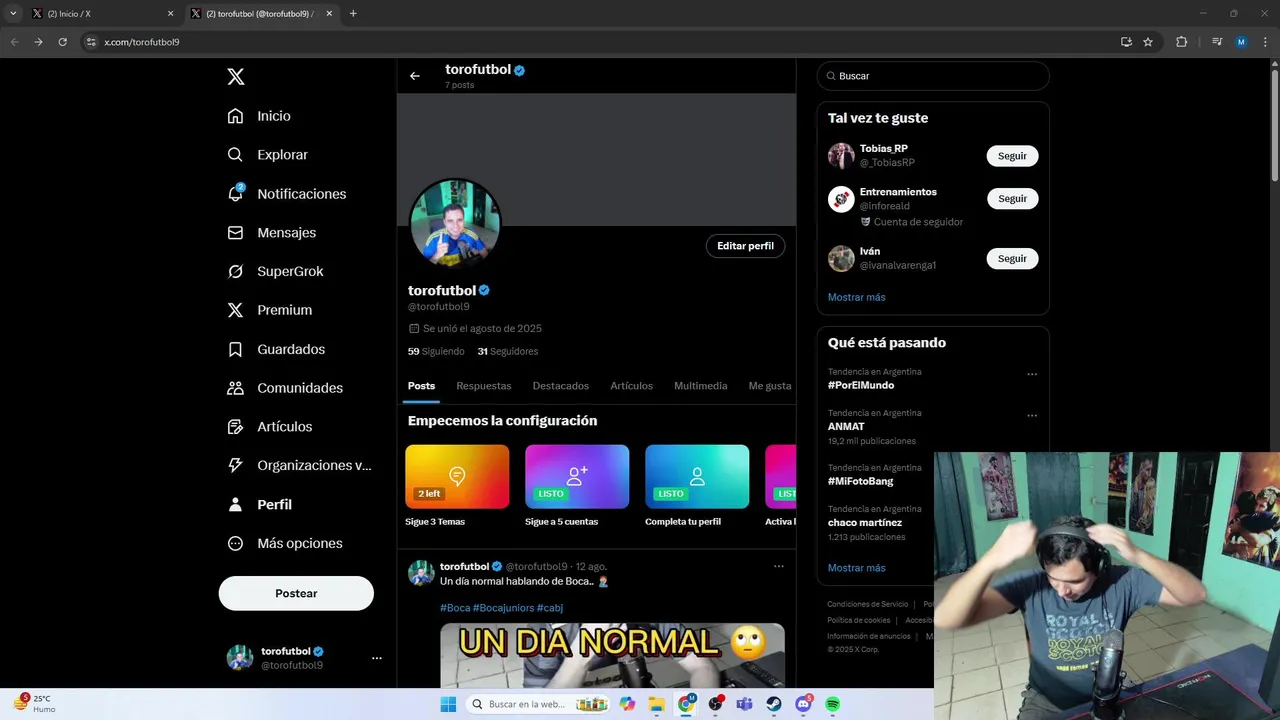Viewport: 1280px width, 720px height.
Task: Open the Windows Start menu
Action: (x=448, y=704)
